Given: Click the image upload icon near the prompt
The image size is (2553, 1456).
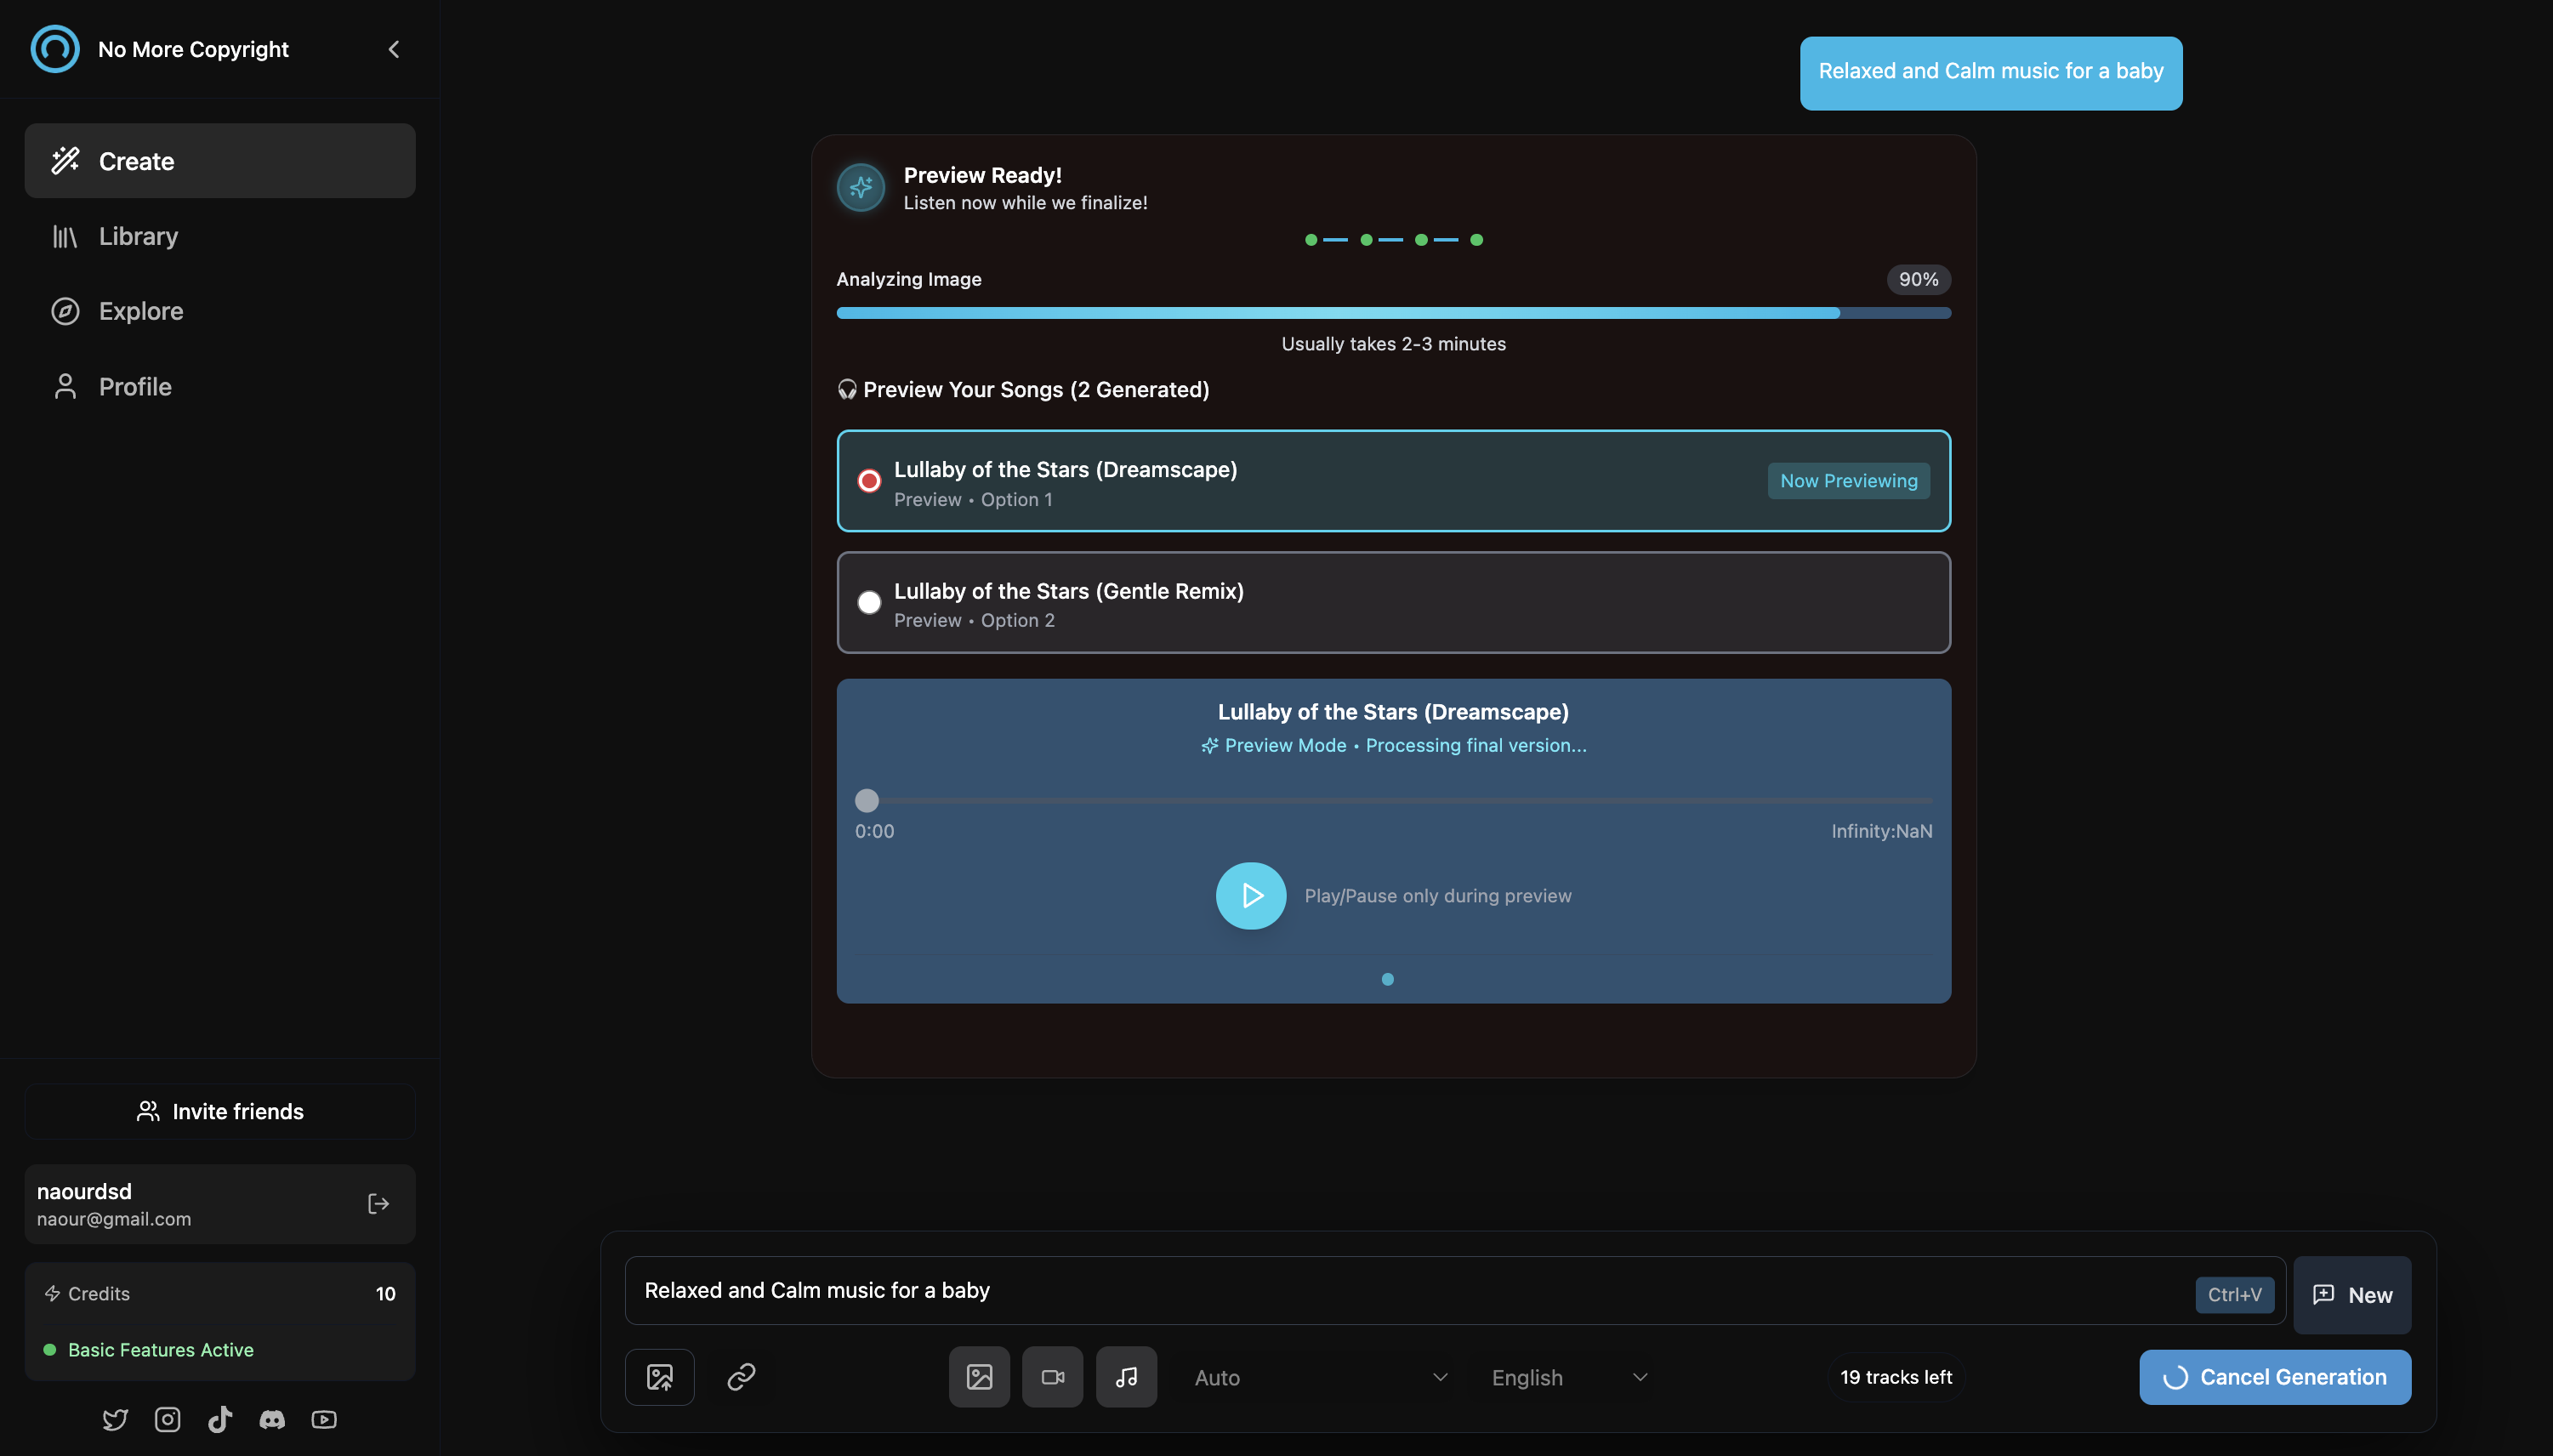Looking at the screenshot, I should tap(659, 1377).
